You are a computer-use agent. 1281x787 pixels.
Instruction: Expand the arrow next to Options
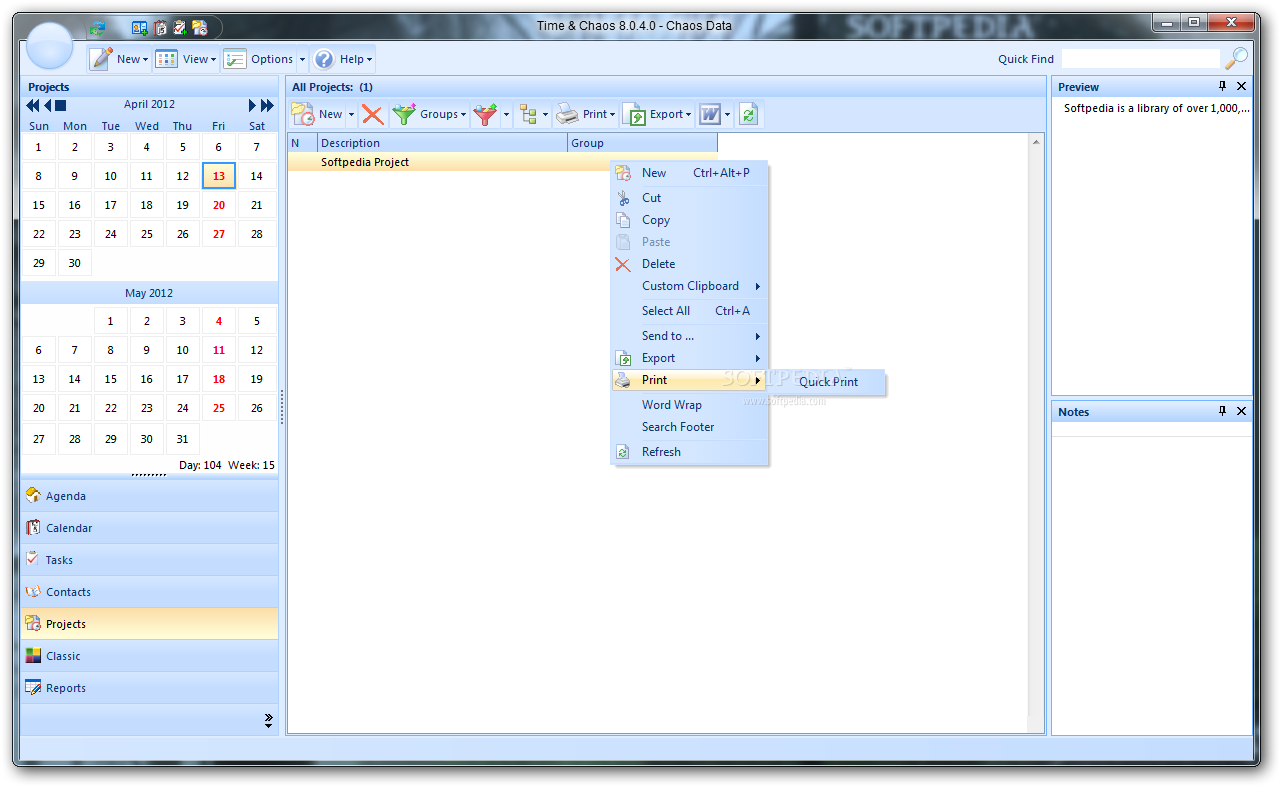click(x=302, y=59)
